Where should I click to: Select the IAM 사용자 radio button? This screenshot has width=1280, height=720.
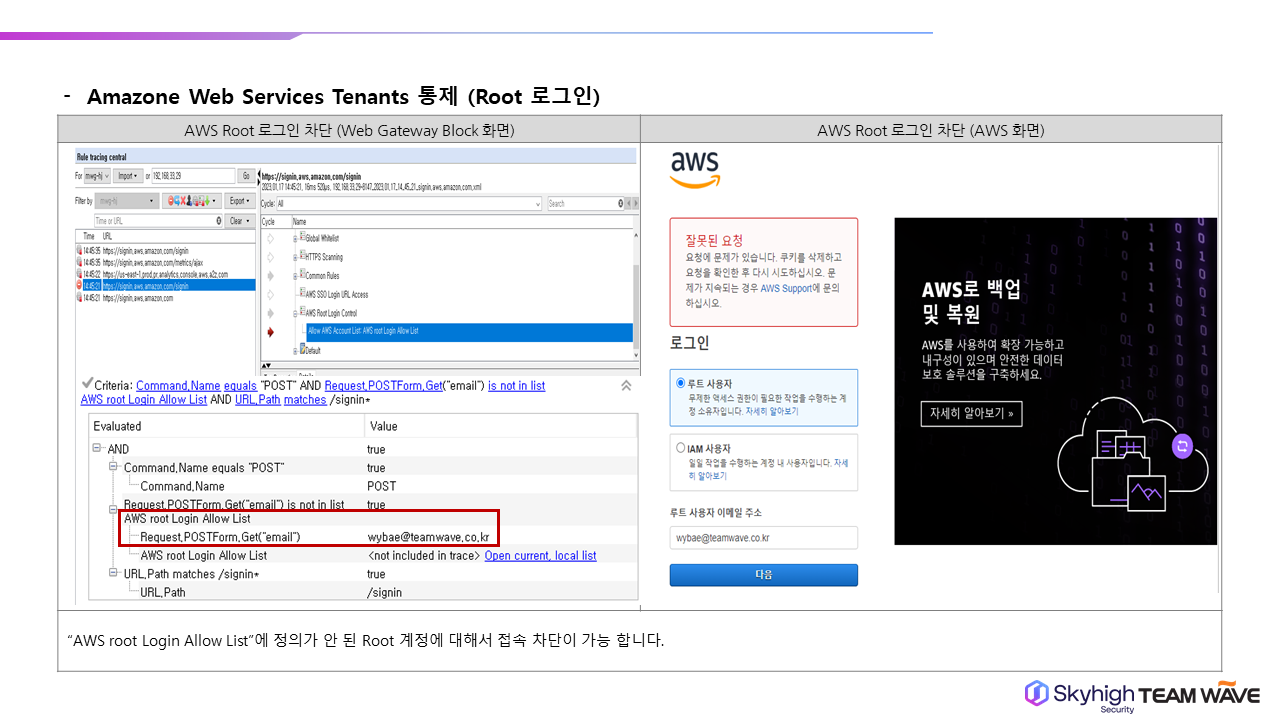681,449
